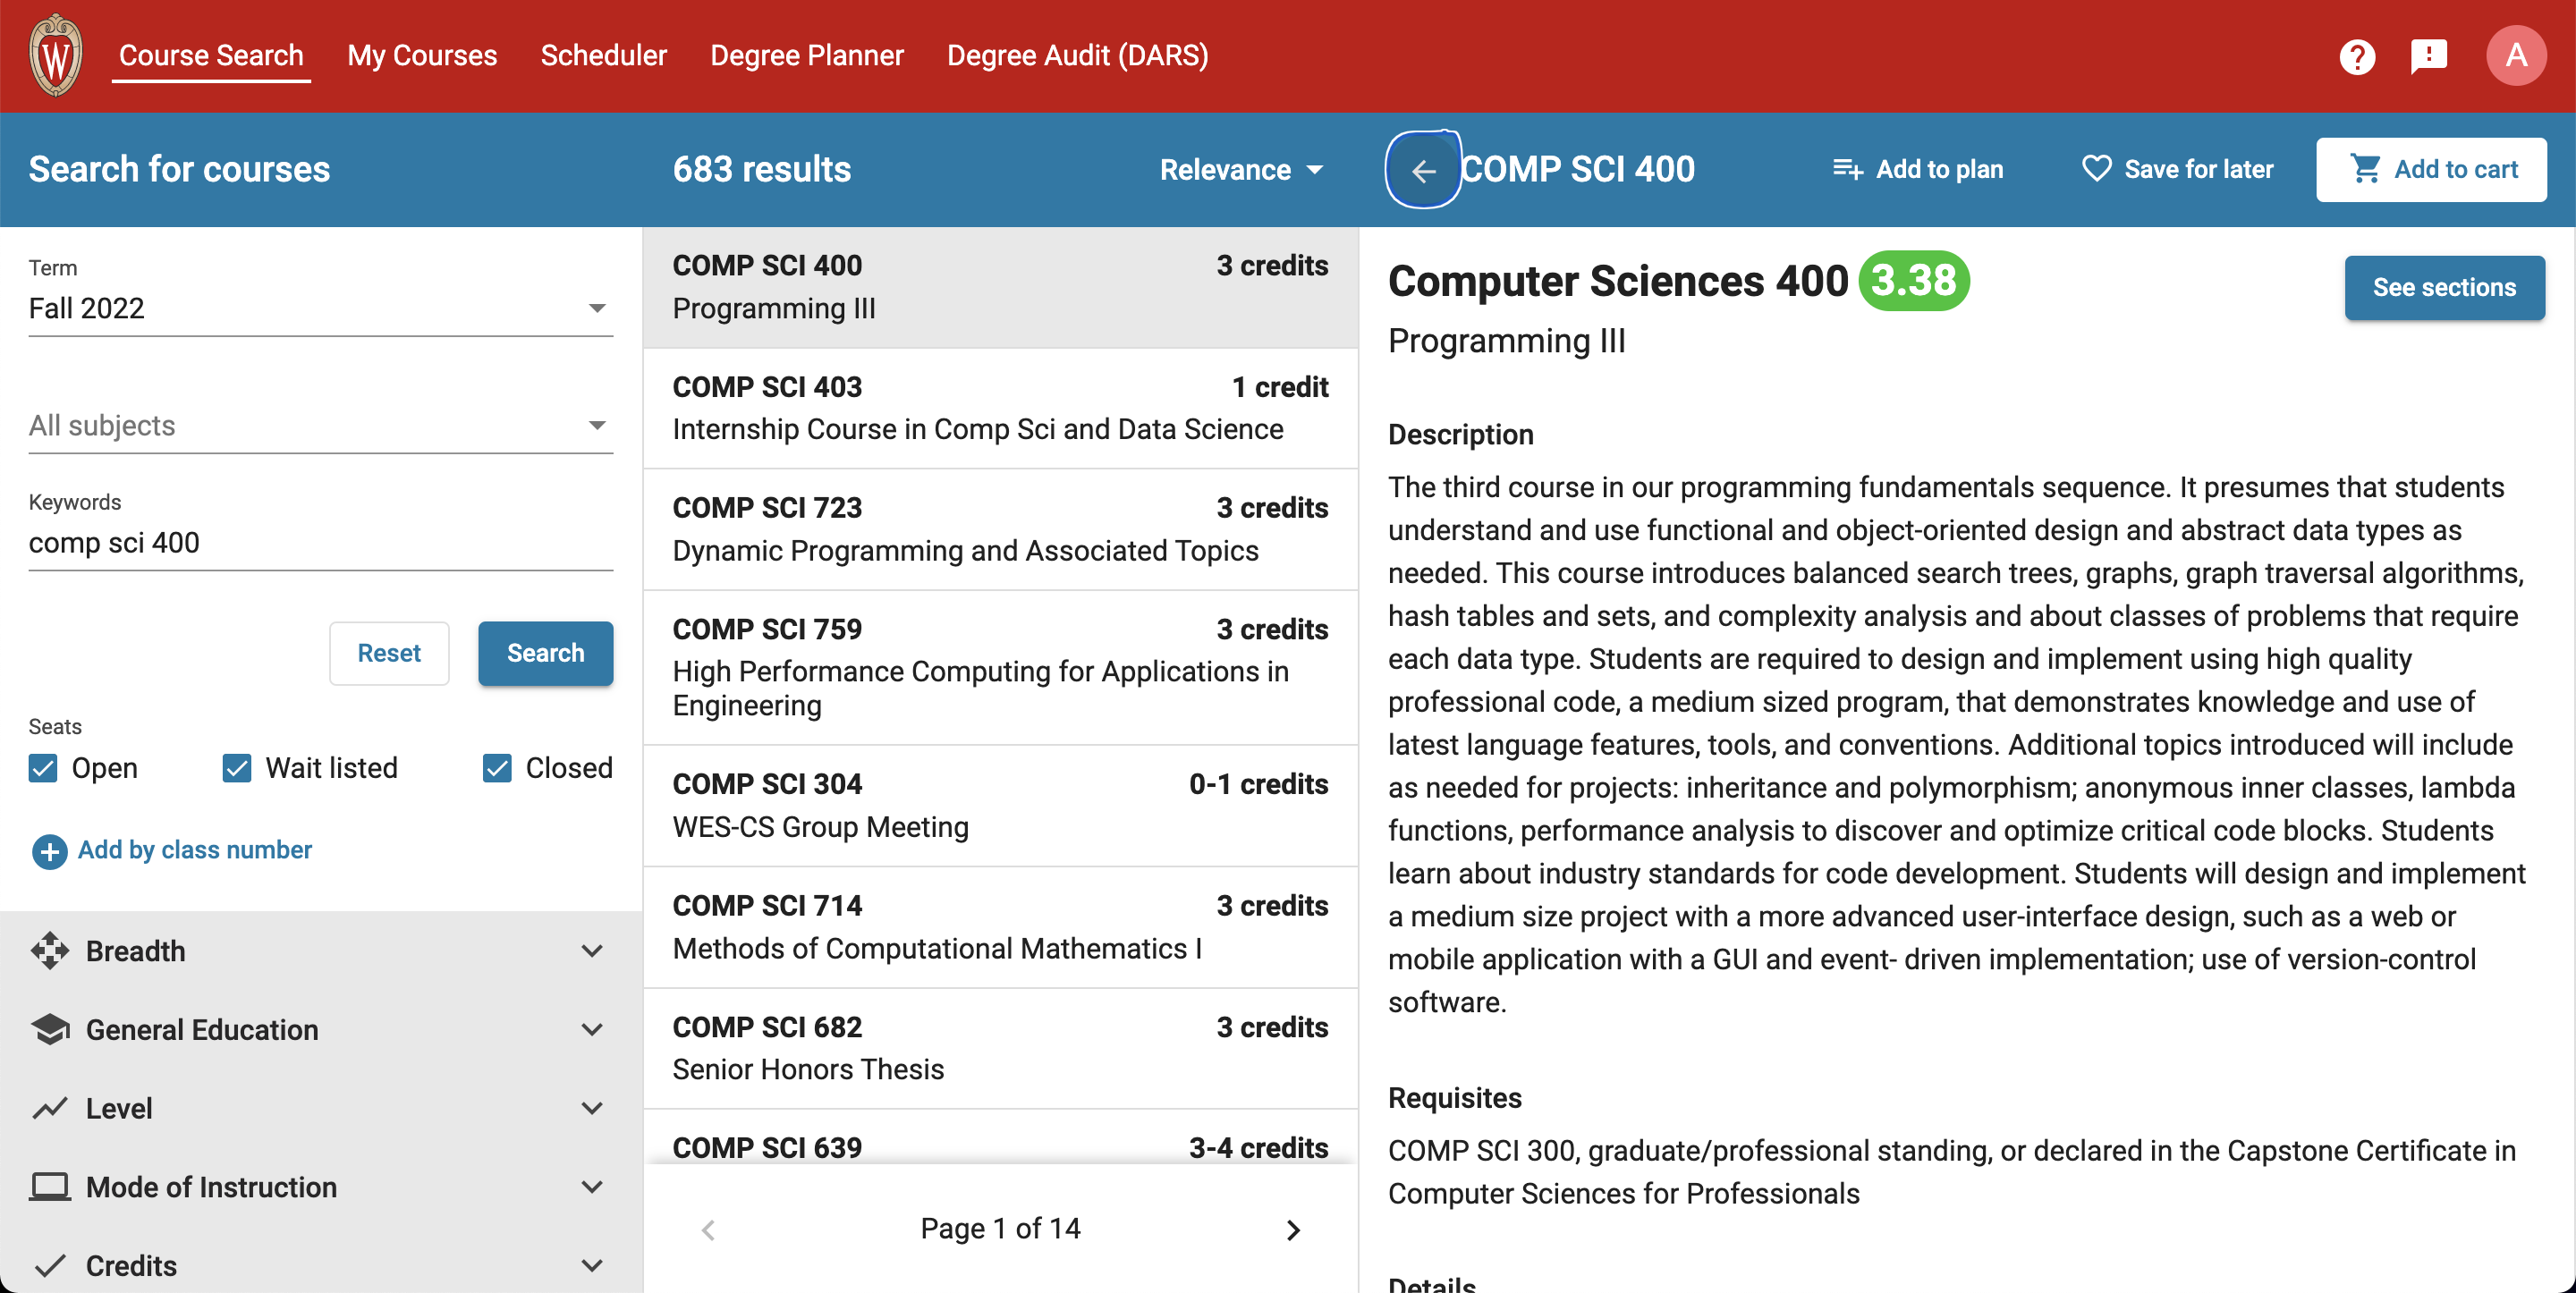
Task: Click the Keywords input field
Action: click(x=320, y=543)
